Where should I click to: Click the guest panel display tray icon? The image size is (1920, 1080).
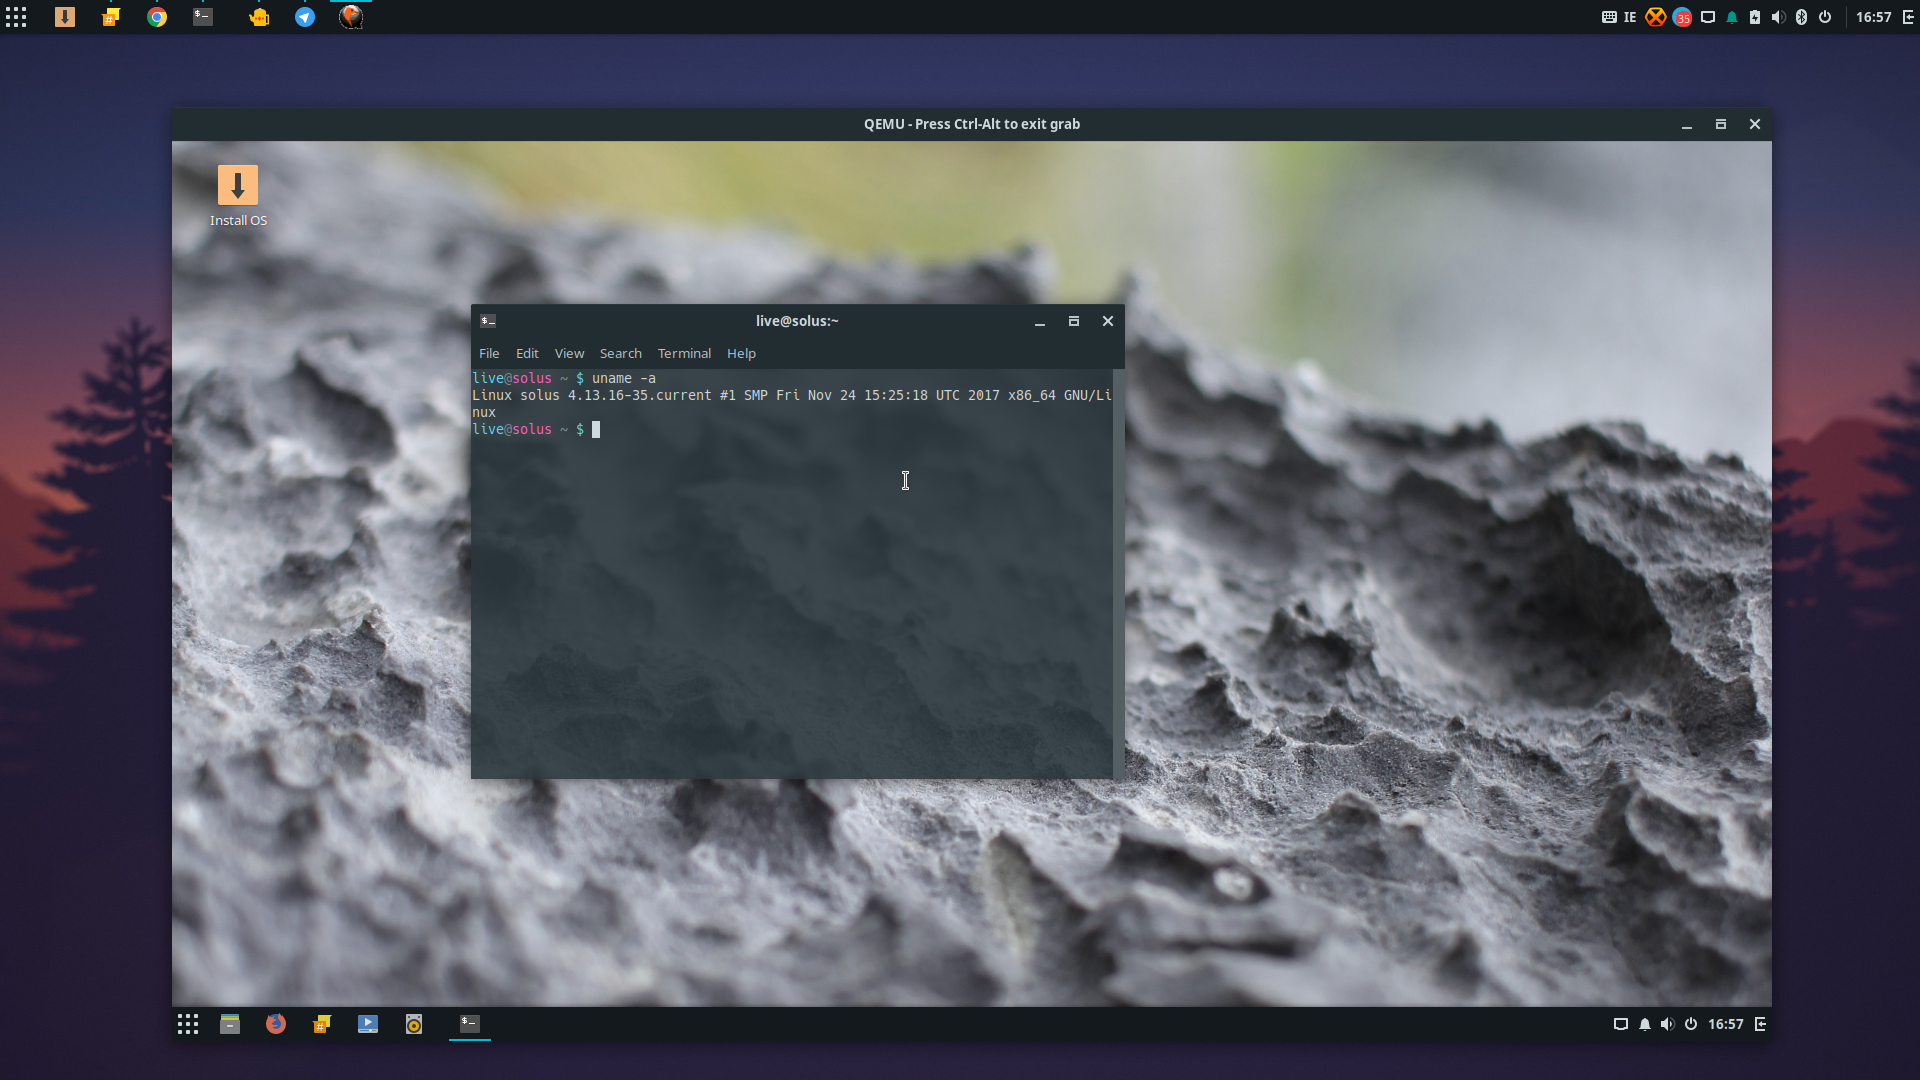coord(1621,1024)
